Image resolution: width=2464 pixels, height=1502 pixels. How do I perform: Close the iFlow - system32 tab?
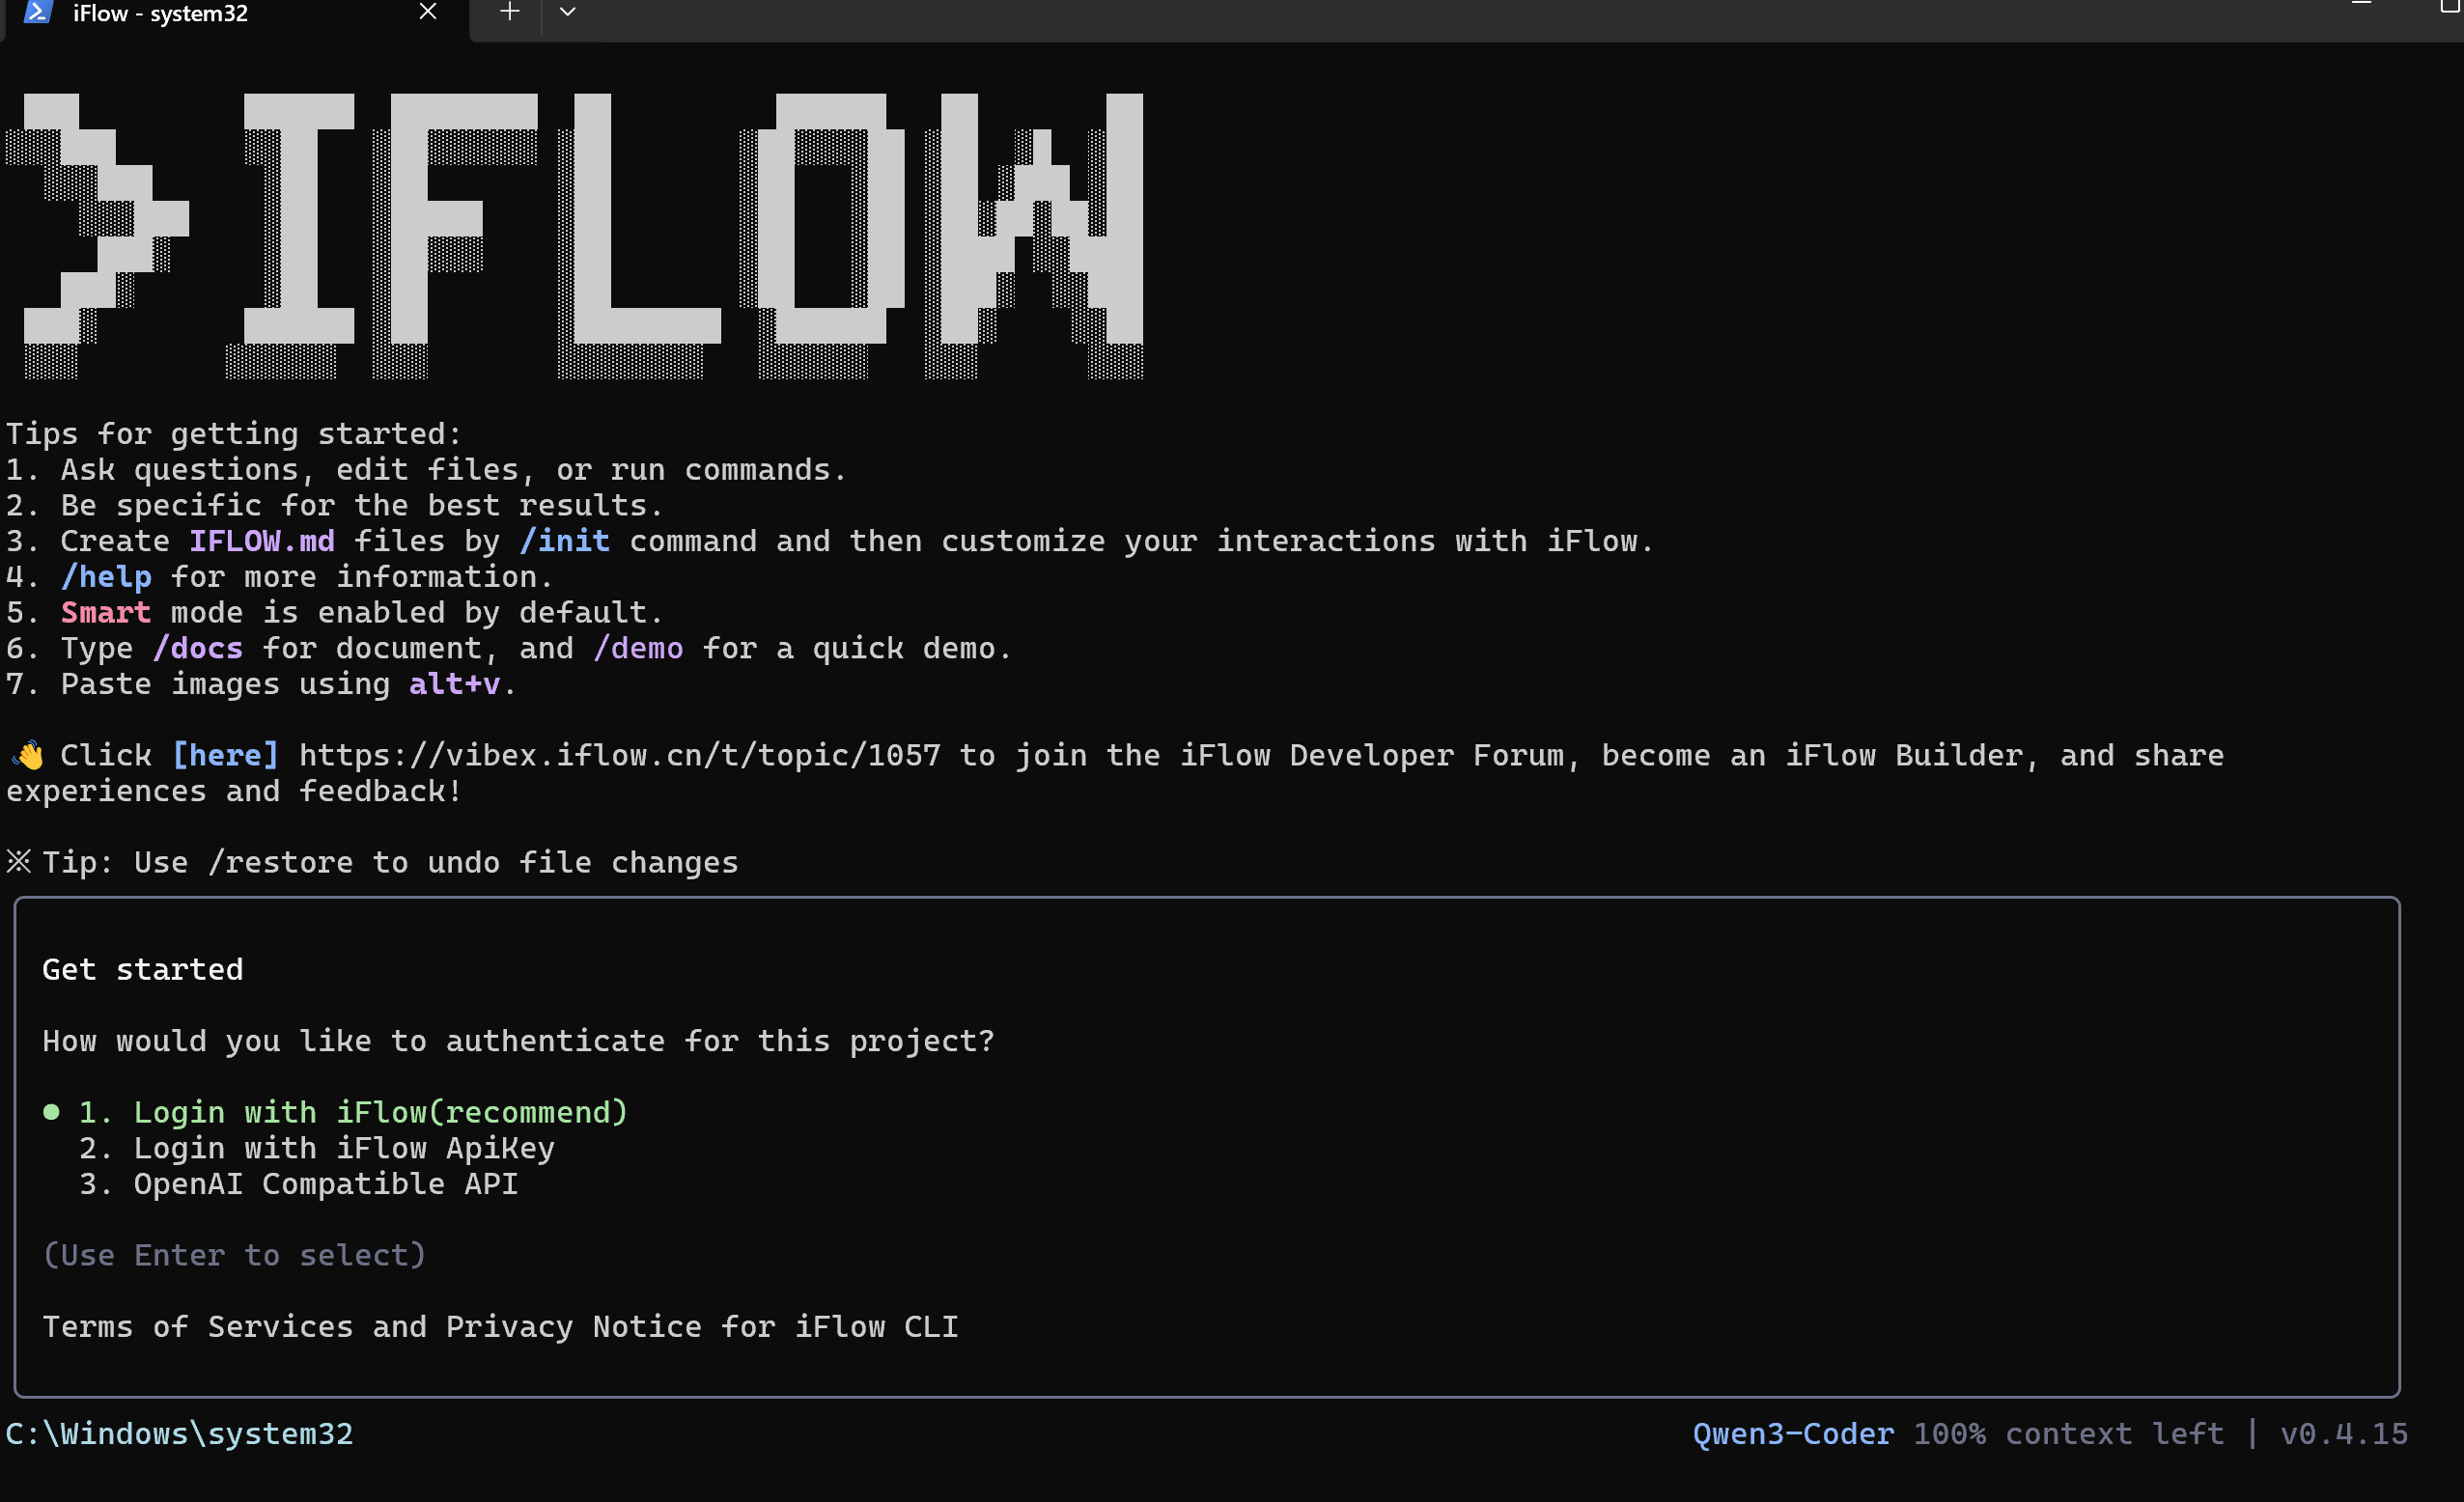pyautogui.click(x=428, y=12)
